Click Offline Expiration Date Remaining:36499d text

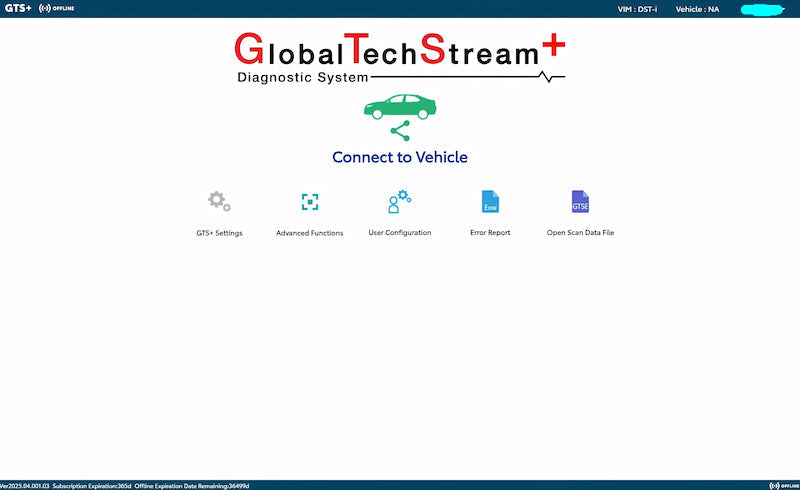click(192, 486)
